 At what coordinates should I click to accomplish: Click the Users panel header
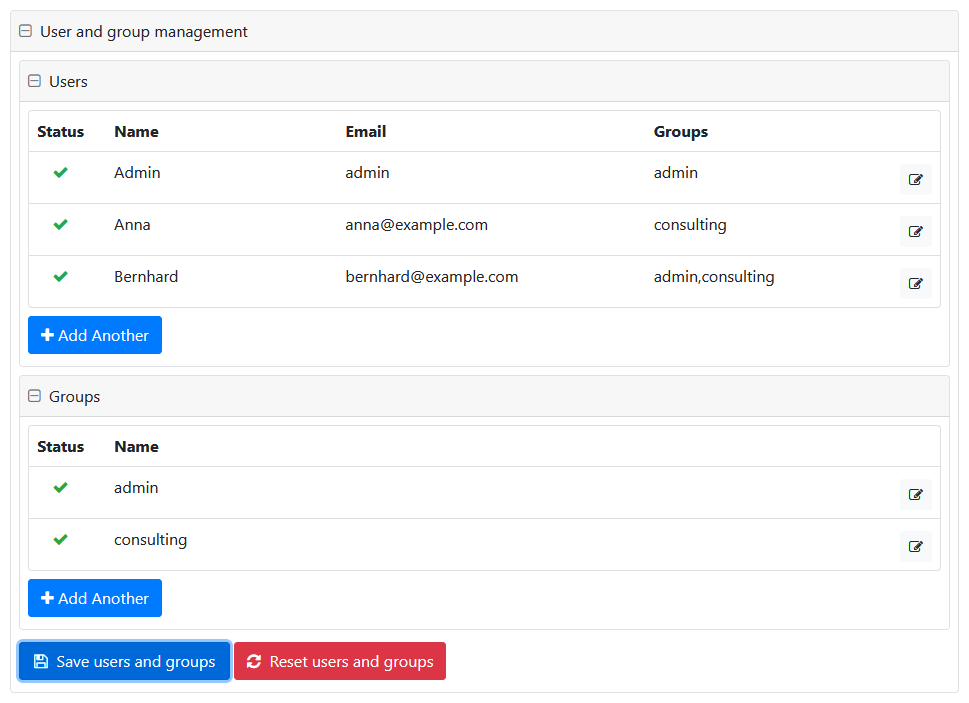[66, 81]
